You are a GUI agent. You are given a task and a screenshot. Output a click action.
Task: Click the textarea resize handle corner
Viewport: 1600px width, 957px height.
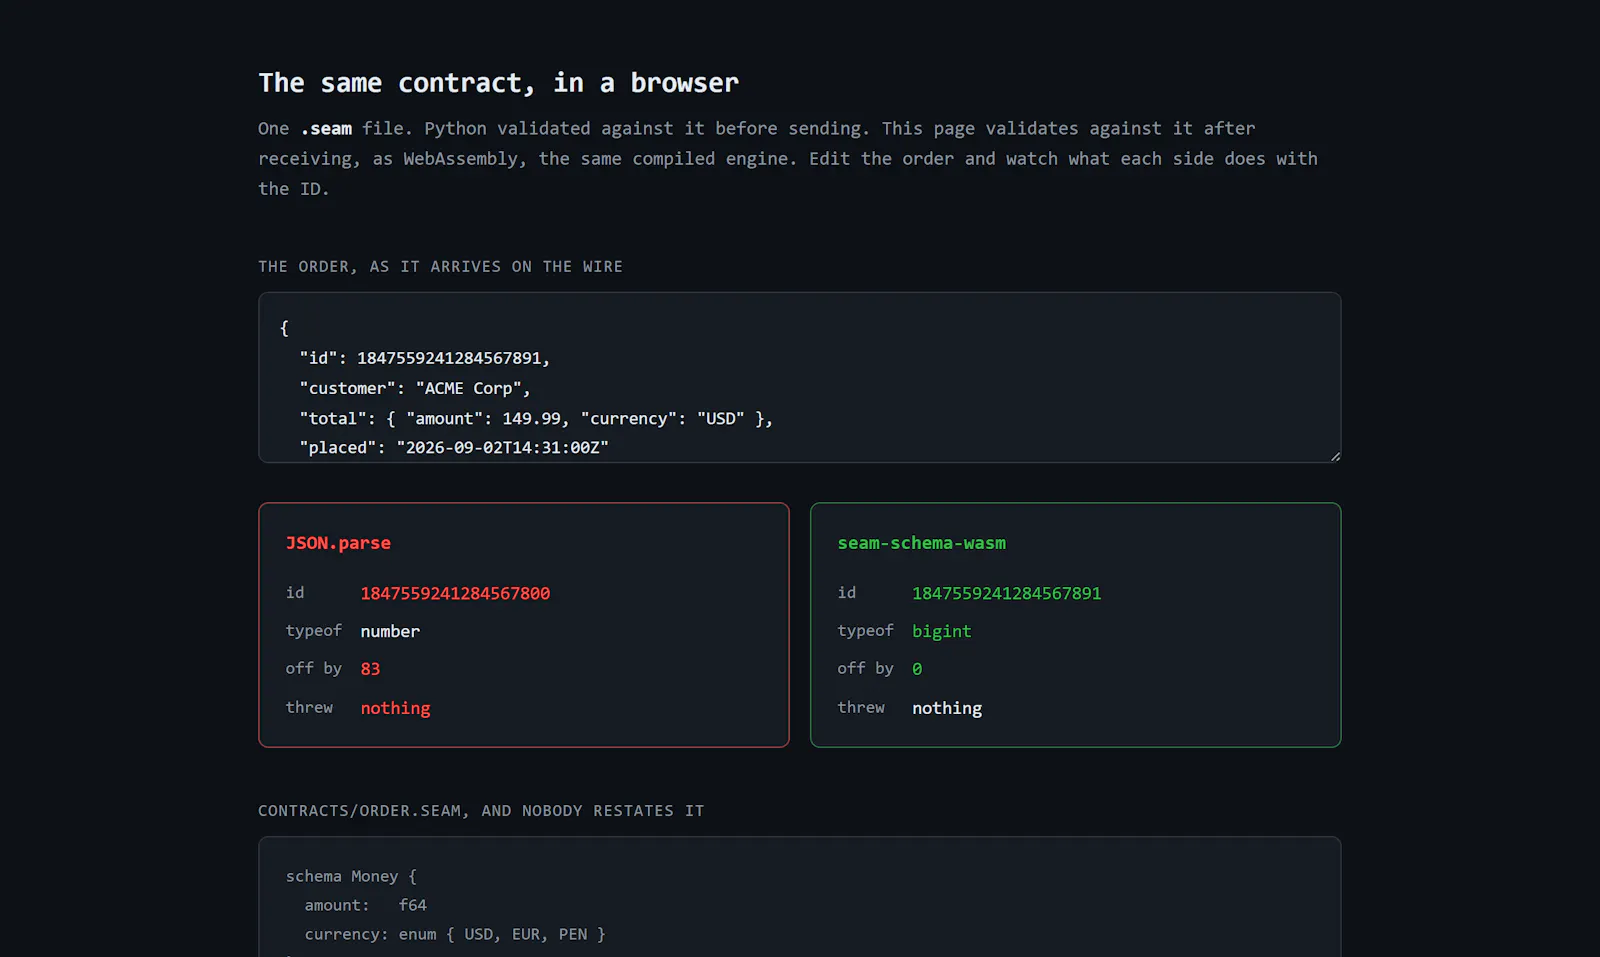(x=1335, y=456)
